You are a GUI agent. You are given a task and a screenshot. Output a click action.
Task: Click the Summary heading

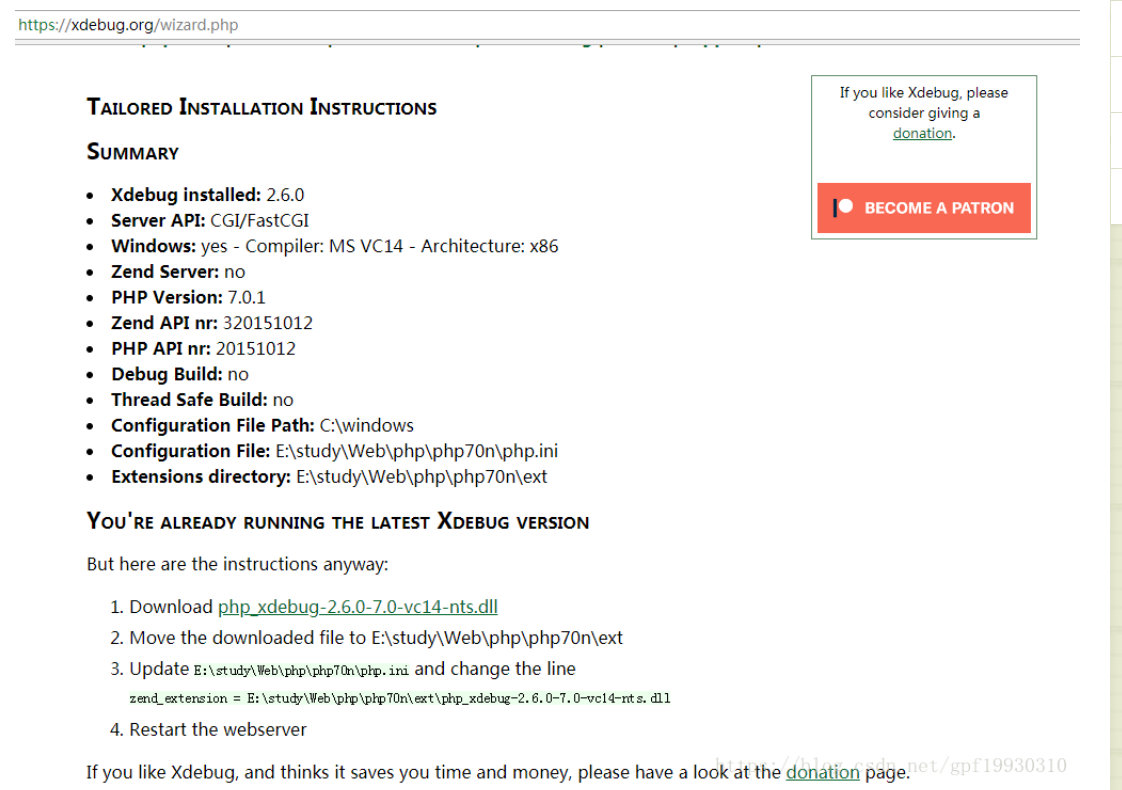pyautogui.click(x=132, y=152)
